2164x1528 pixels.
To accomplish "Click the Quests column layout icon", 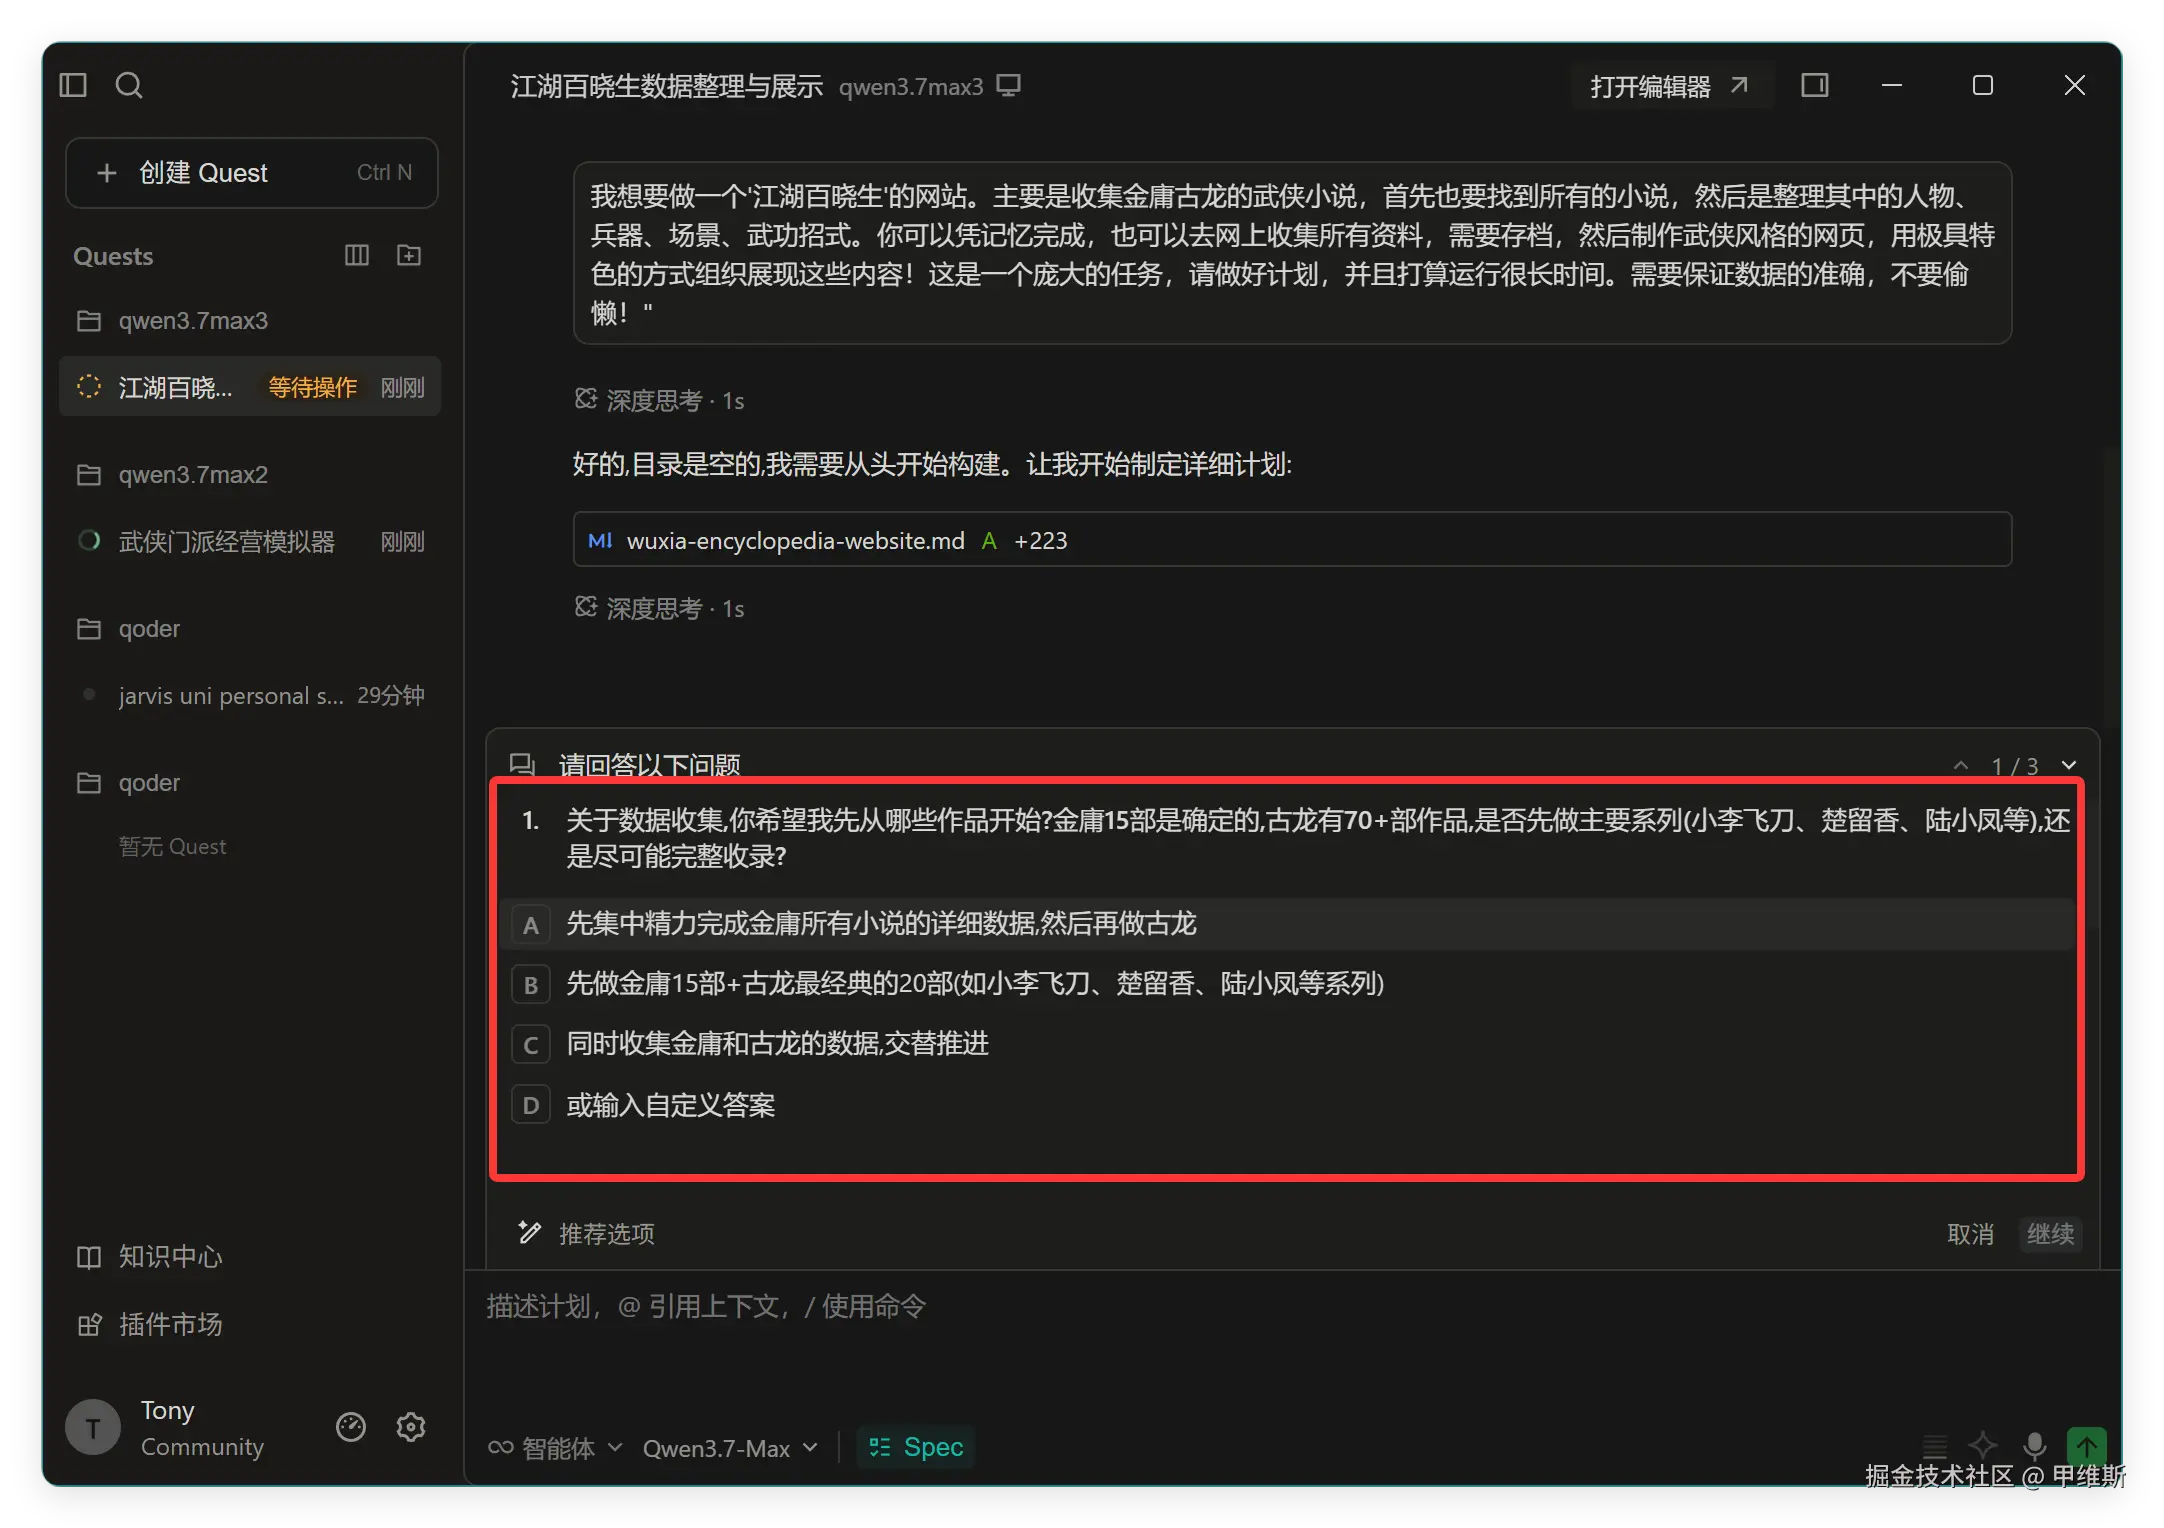I will pos(357,256).
